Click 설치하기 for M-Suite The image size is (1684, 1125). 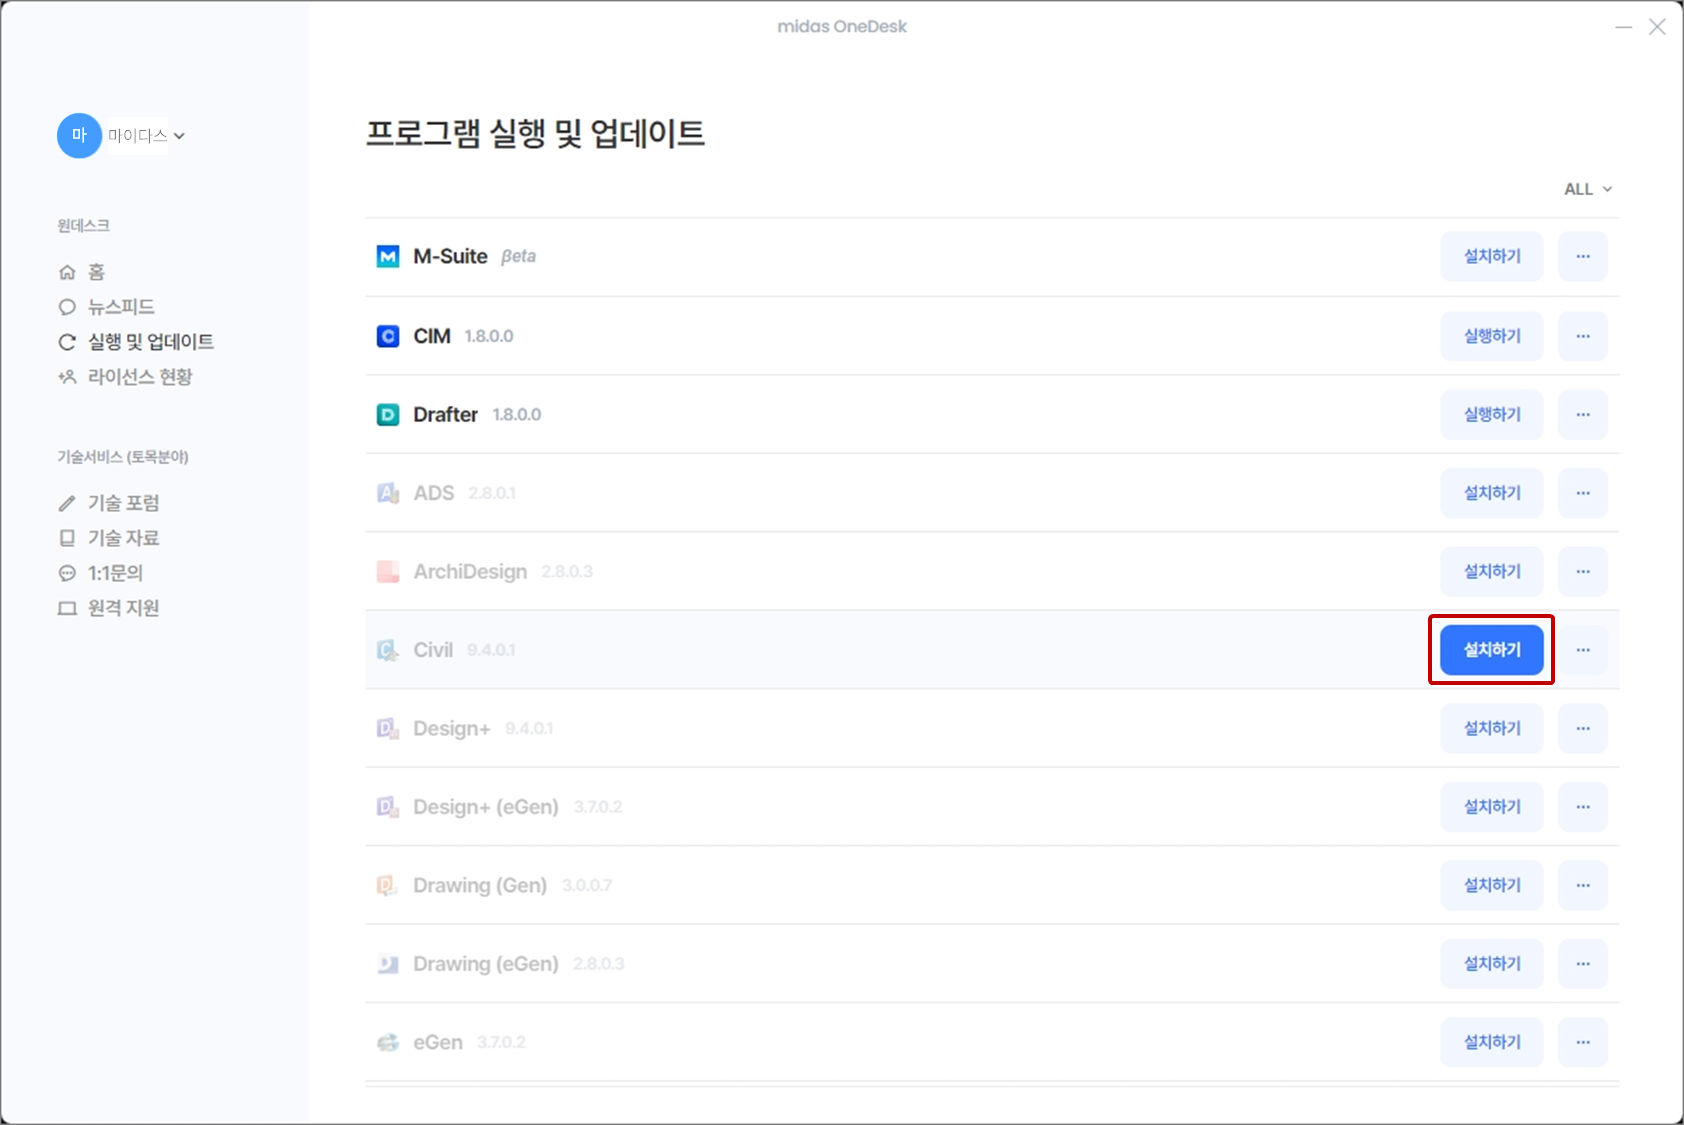pyautogui.click(x=1492, y=257)
